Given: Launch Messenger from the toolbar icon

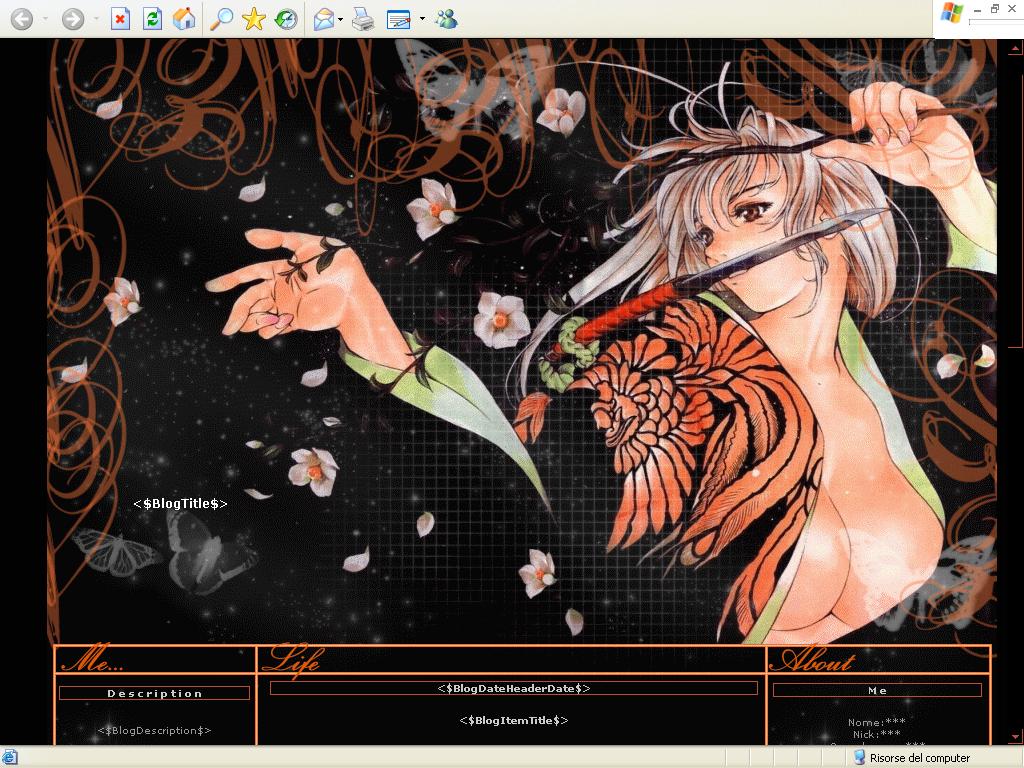Looking at the screenshot, I should (x=447, y=19).
